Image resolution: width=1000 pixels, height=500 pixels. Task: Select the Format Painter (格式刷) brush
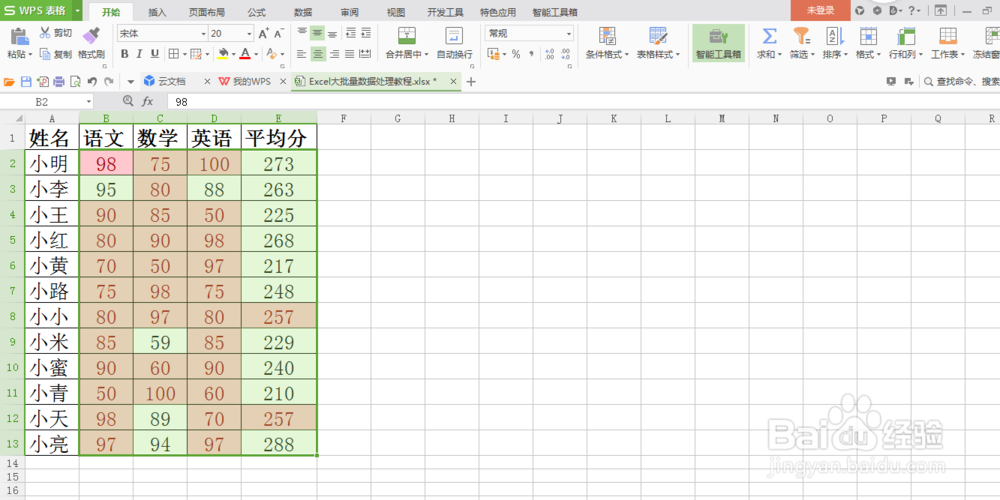(x=91, y=35)
